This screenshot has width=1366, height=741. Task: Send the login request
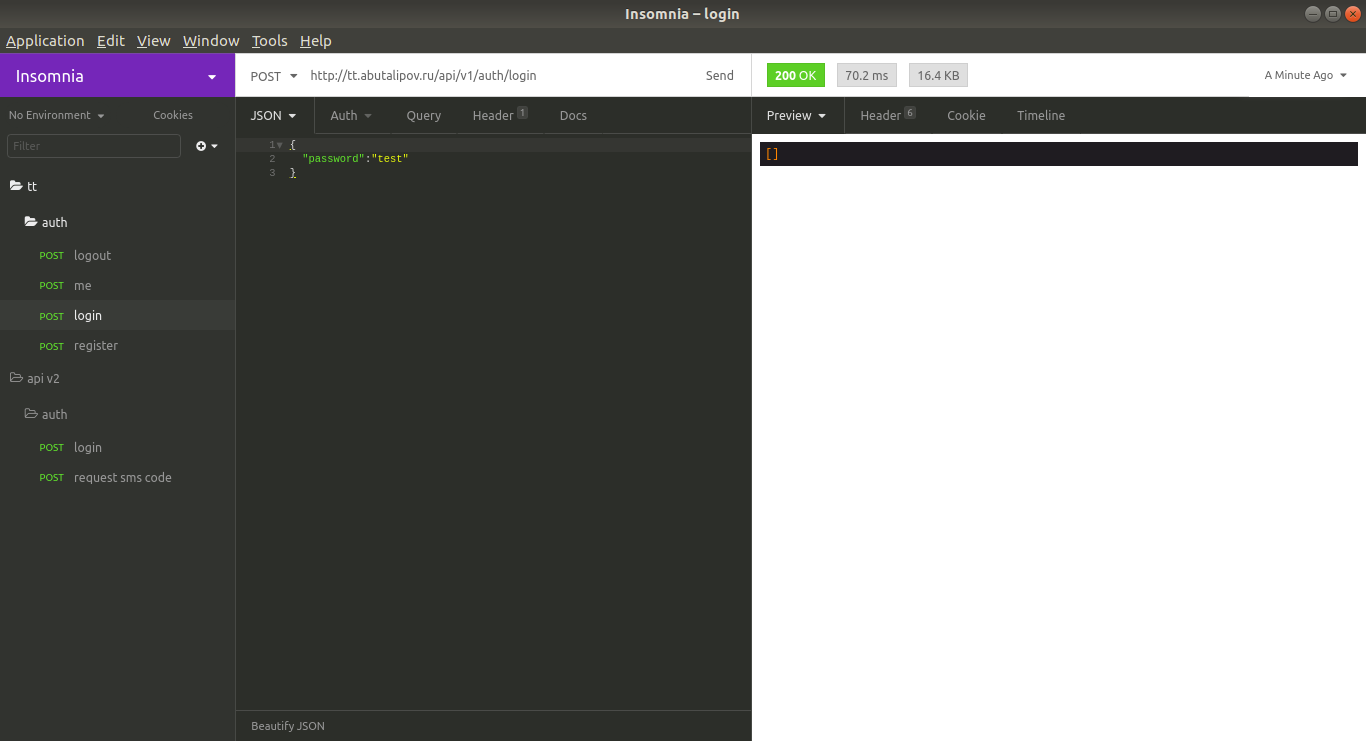click(x=719, y=76)
